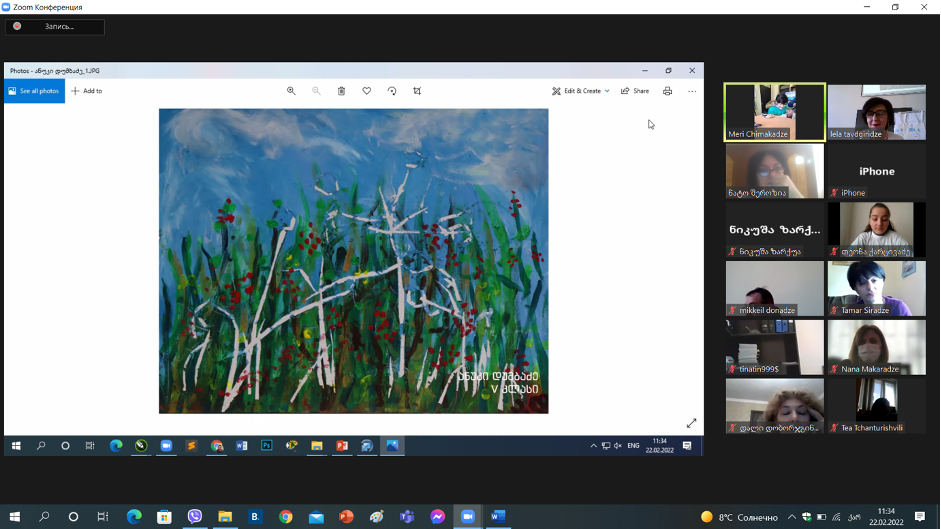Open Photos app icon in shared screen taskbar
Screen dimensions: 941x529
coord(392,446)
